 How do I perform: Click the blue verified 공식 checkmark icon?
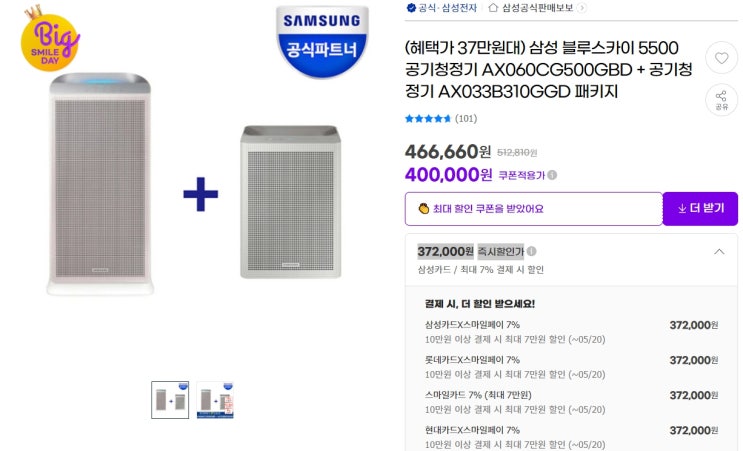(x=411, y=7)
